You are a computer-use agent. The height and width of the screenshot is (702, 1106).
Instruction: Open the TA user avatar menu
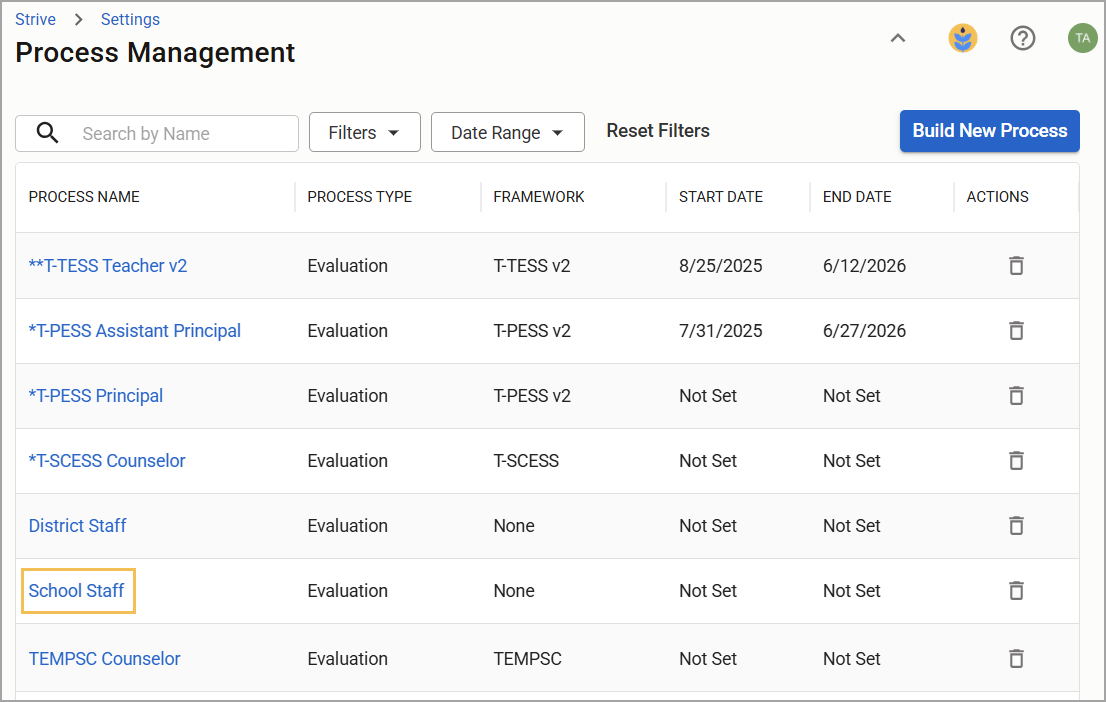(x=1082, y=38)
